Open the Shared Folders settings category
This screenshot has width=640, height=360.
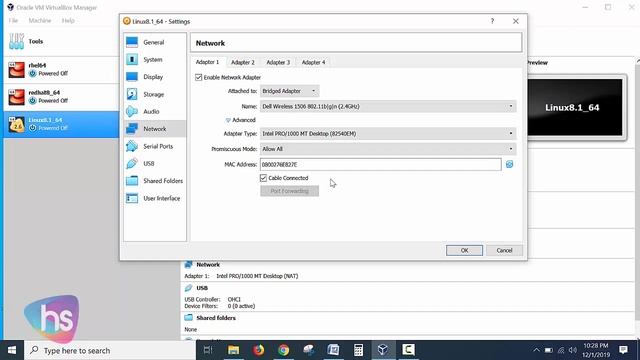pos(155,181)
